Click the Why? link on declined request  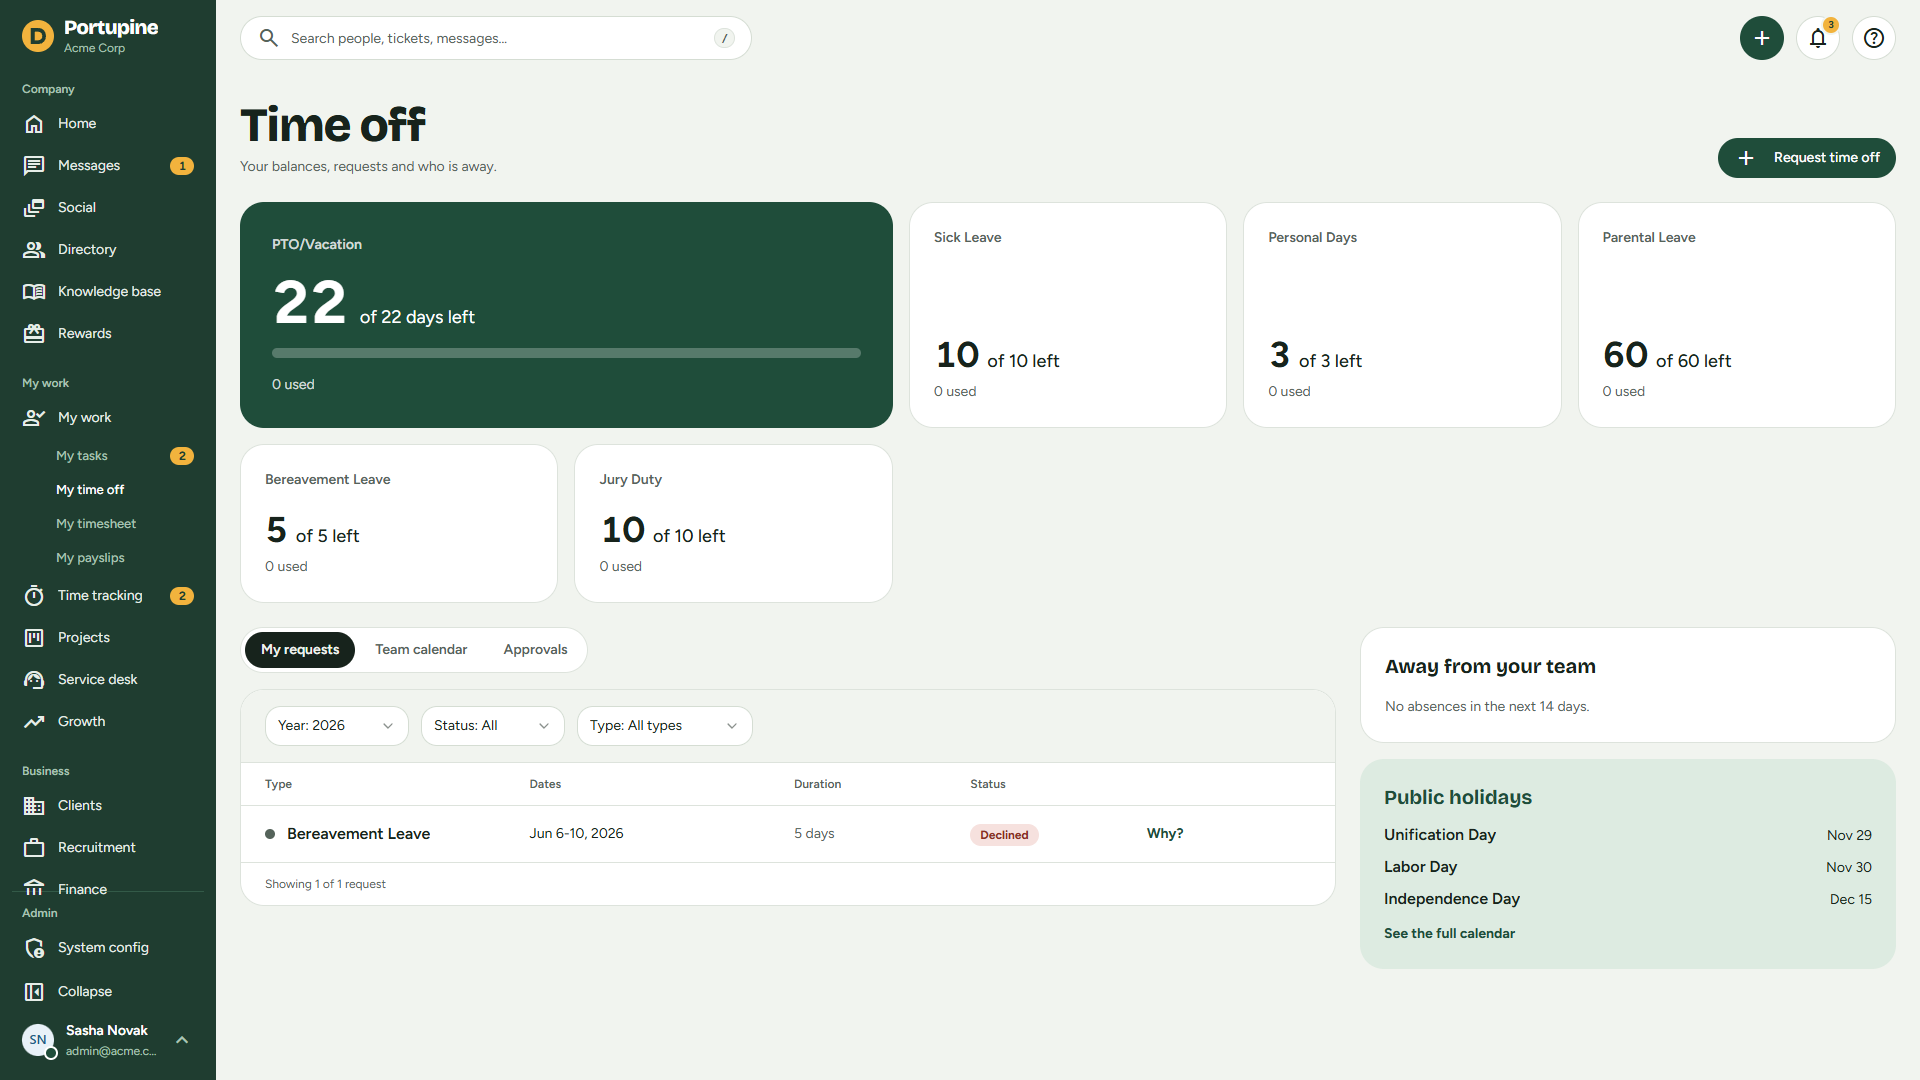click(x=1165, y=834)
